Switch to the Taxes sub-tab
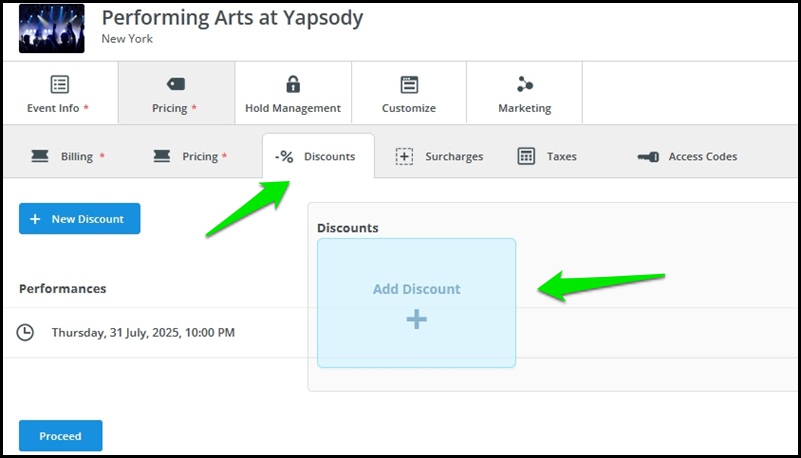The height and width of the screenshot is (458, 801). pyautogui.click(x=547, y=156)
